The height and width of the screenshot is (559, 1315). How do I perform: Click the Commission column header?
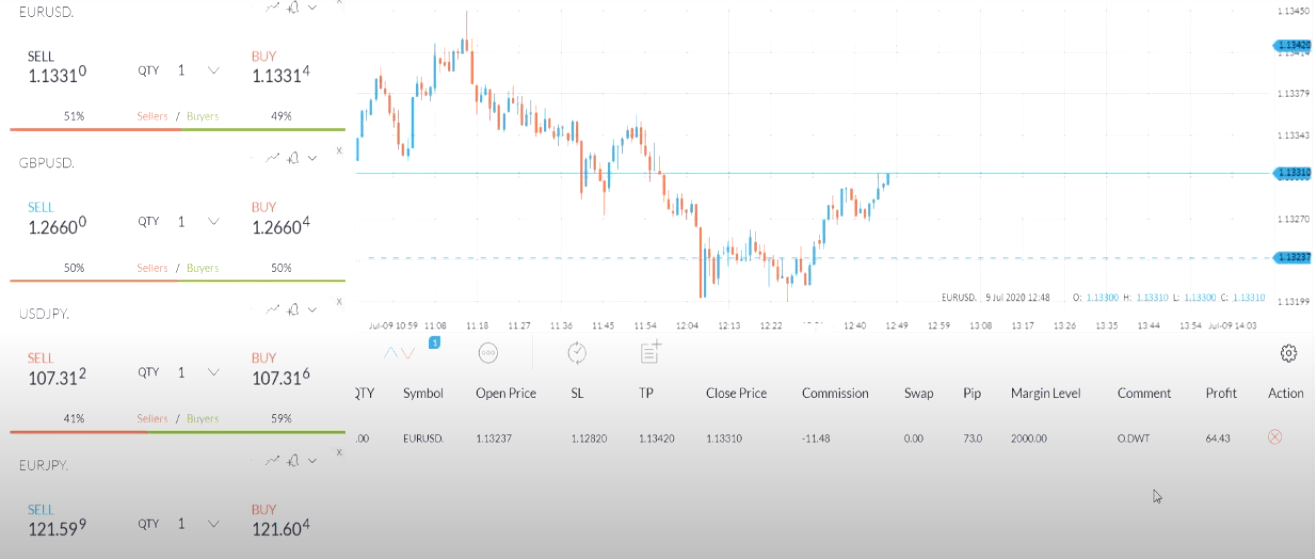[835, 393]
